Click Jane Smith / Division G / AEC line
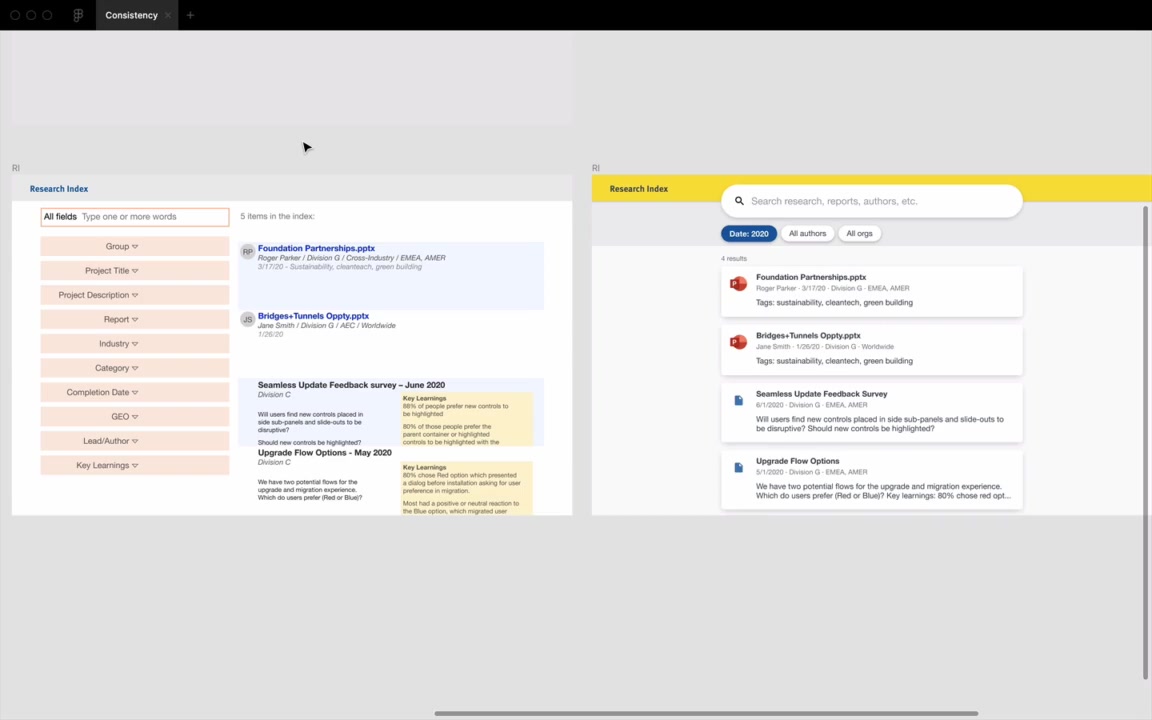The height and width of the screenshot is (720, 1152). (326, 325)
